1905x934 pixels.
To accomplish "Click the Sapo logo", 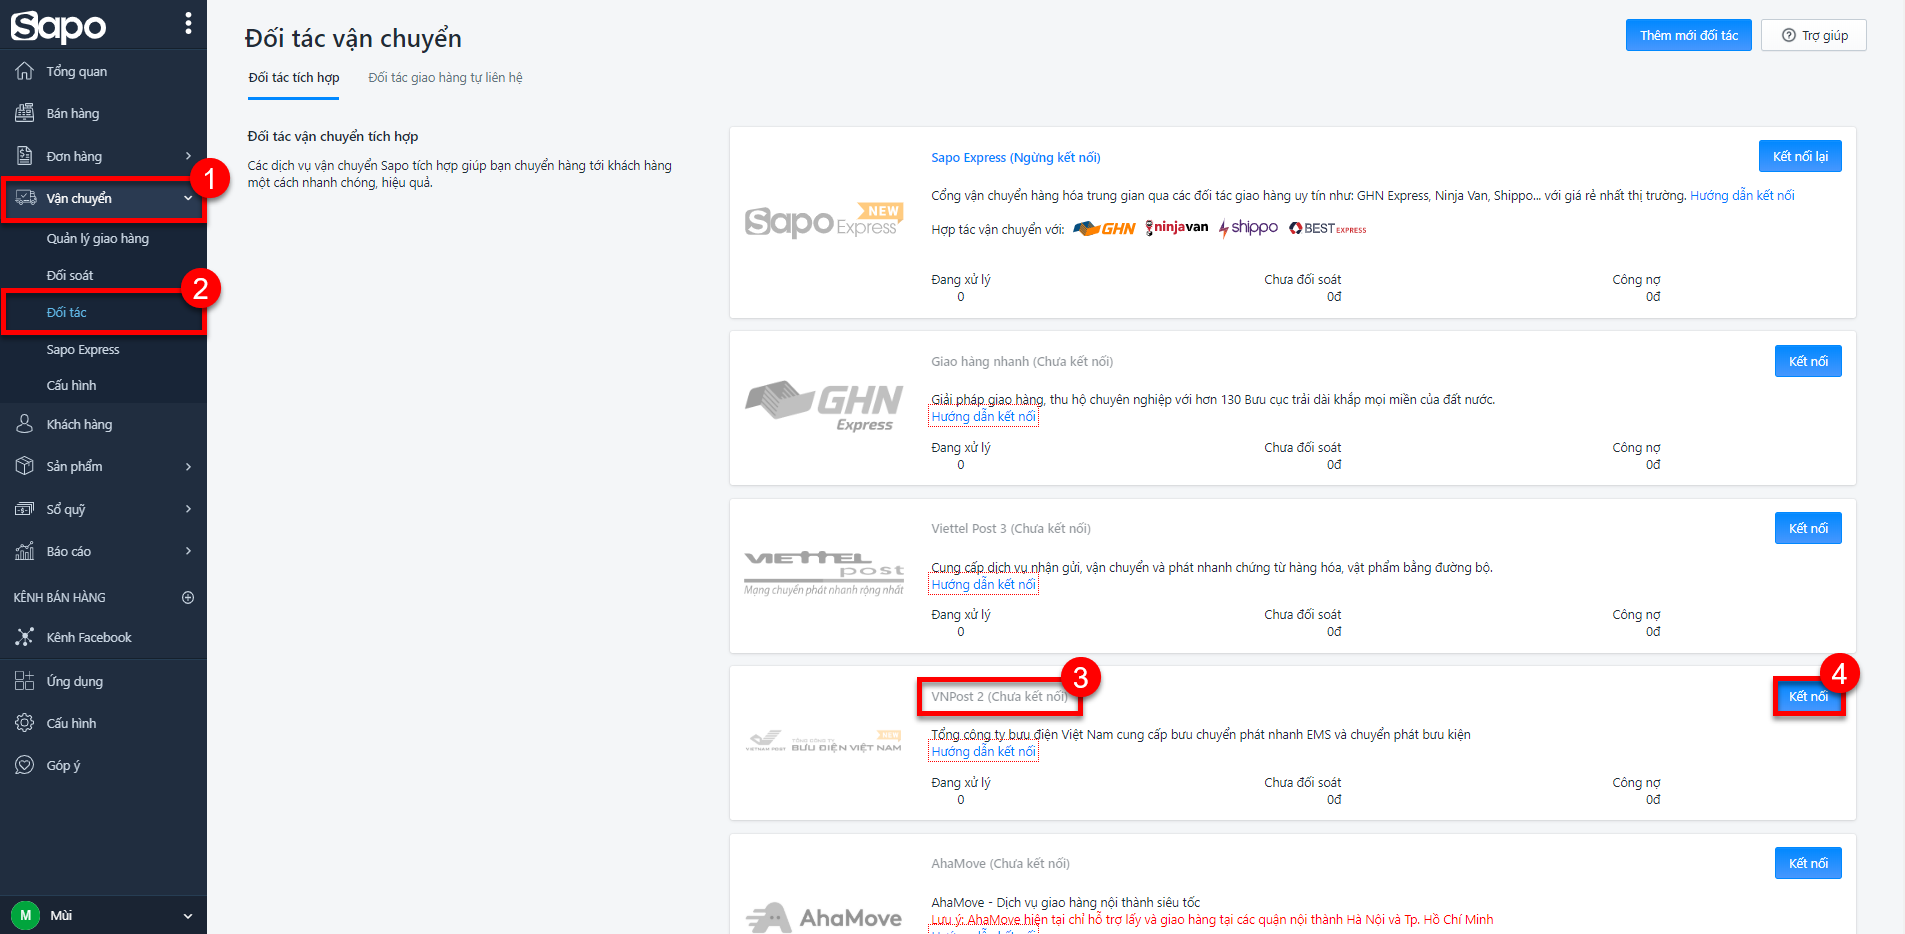I will point(58,26).
